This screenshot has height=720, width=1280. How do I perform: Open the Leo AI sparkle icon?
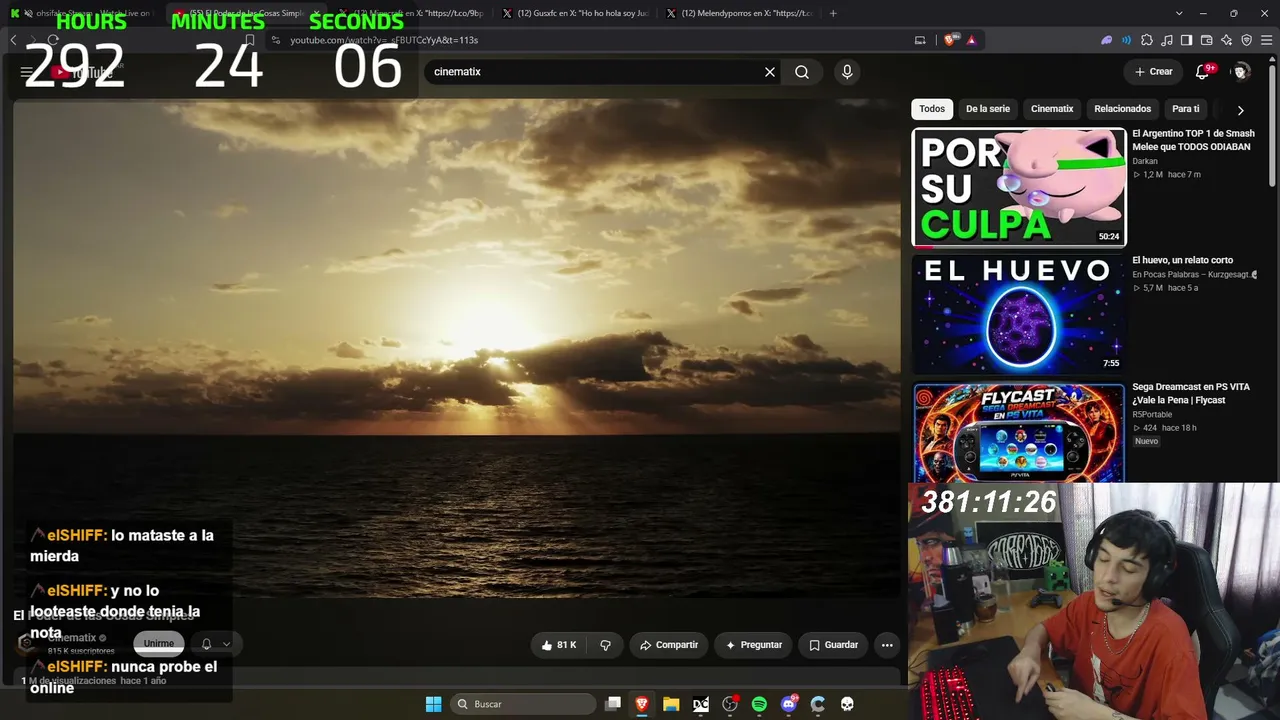(1227, 40)
